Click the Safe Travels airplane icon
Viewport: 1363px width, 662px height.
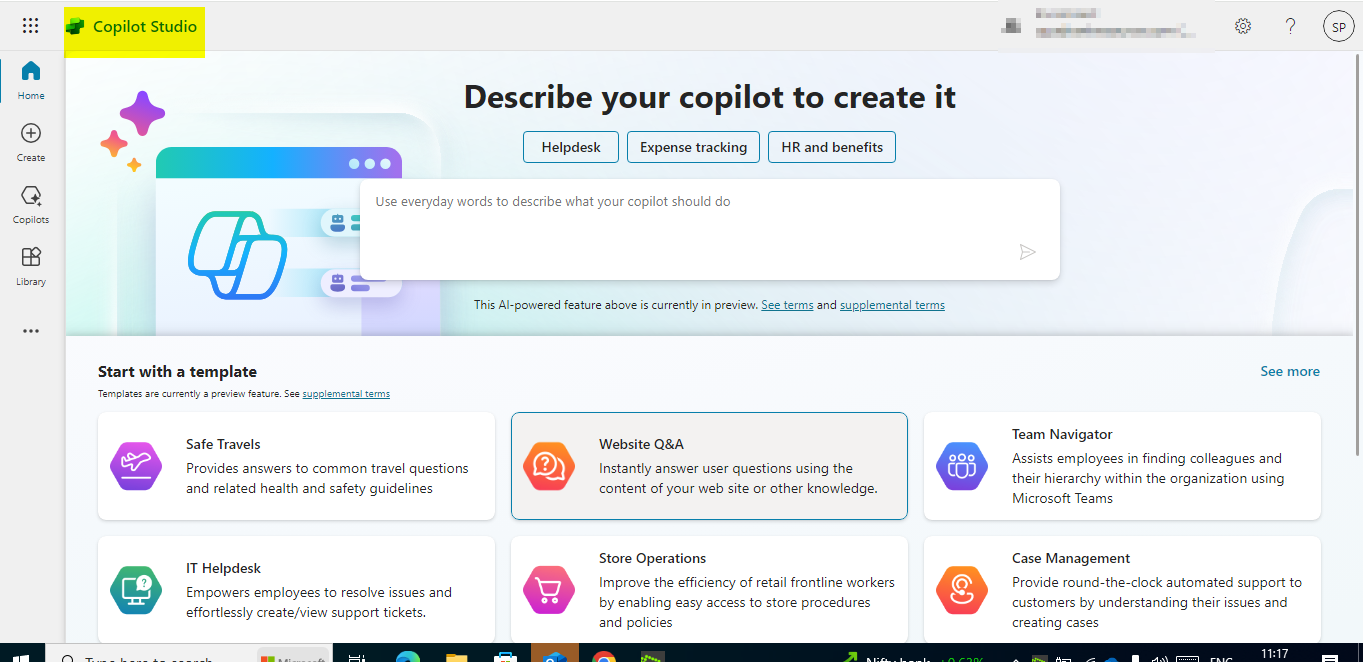click(135, 466)
